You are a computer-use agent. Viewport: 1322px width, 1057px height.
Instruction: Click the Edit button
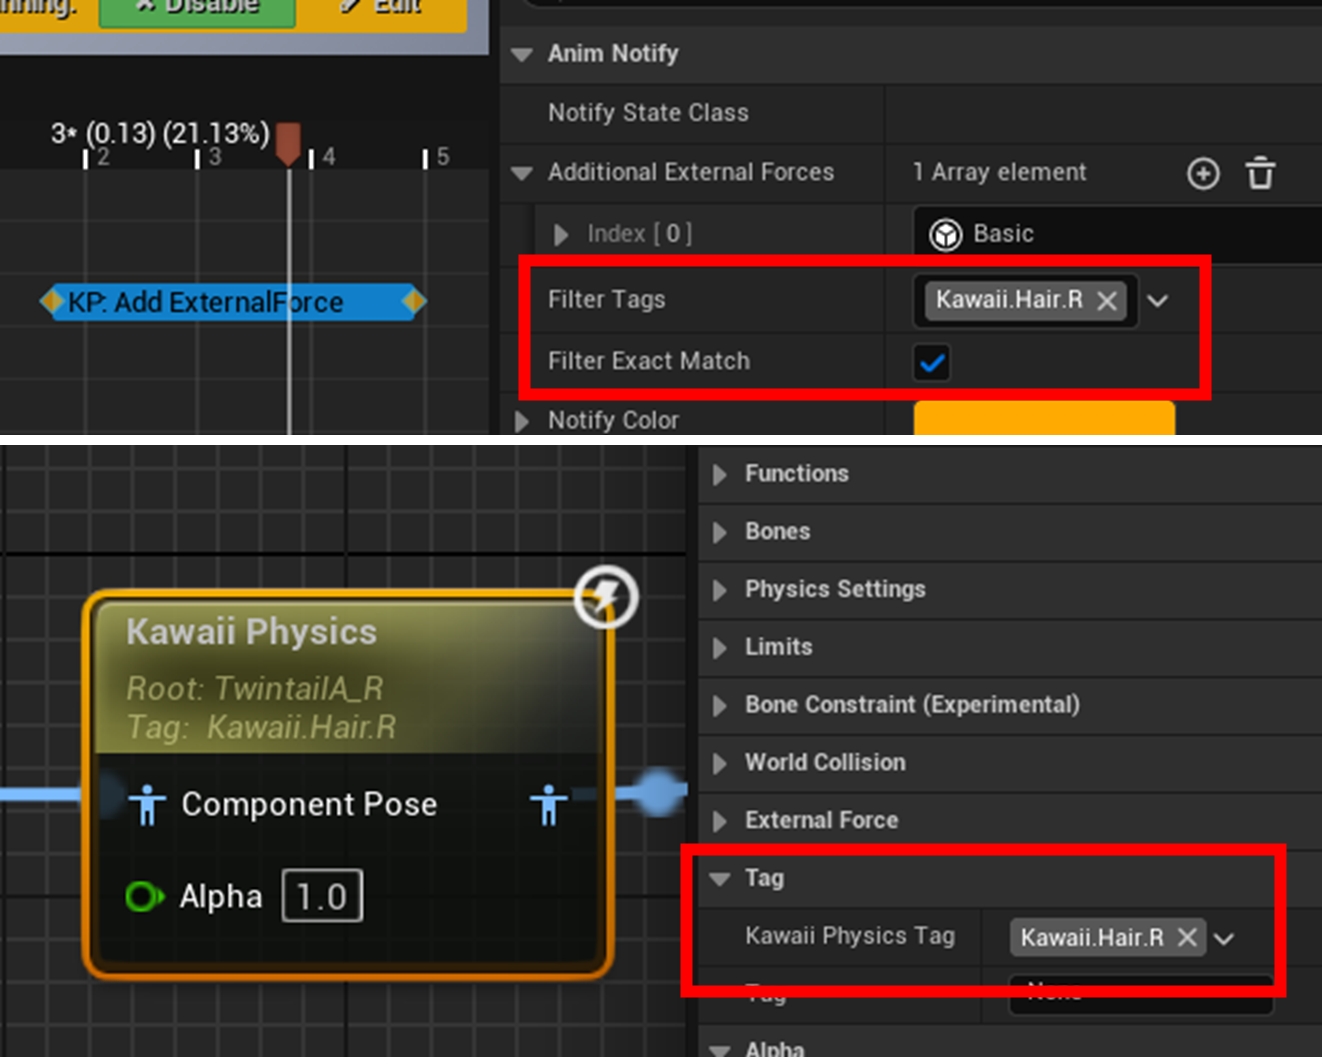[x=380, y=8]
